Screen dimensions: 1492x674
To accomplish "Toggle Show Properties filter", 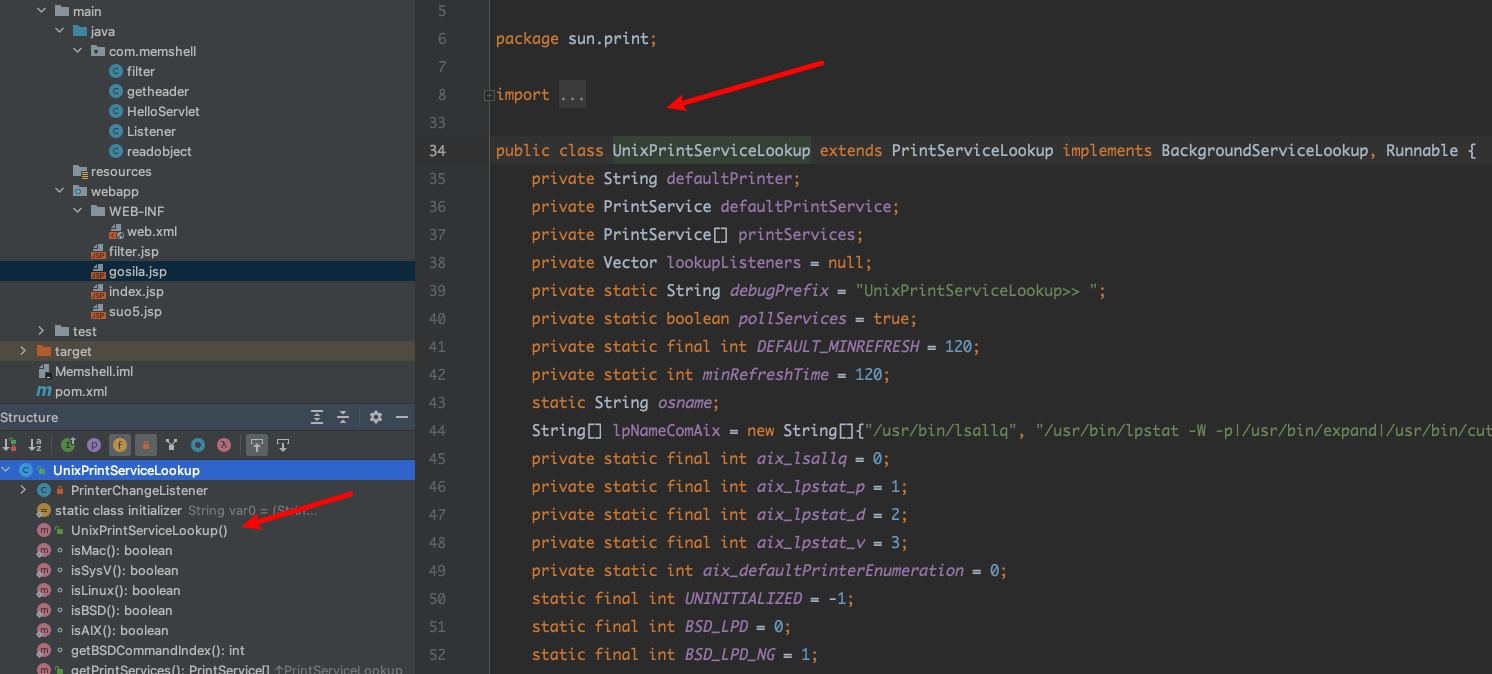I will point(94,445).
